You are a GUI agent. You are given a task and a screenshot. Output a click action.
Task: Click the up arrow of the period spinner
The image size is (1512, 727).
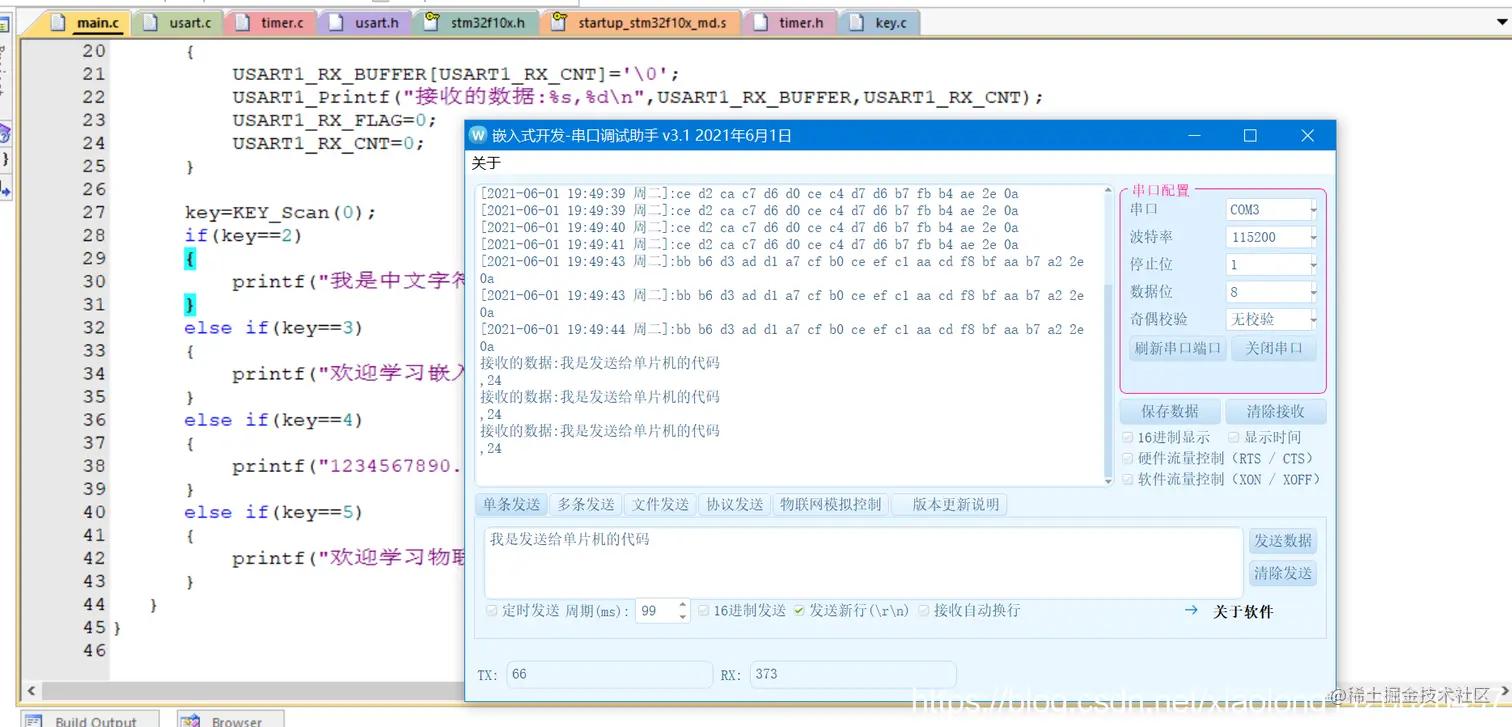[682, 604]
